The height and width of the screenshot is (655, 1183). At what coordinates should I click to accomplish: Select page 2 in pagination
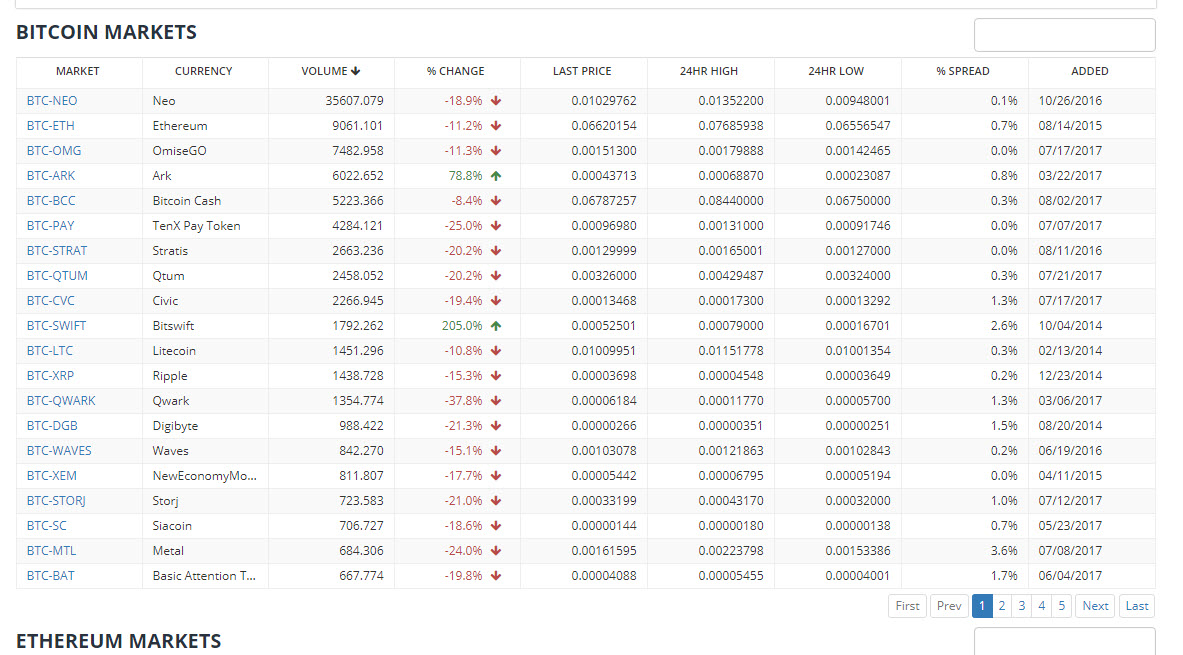[x=1002, y=606]
